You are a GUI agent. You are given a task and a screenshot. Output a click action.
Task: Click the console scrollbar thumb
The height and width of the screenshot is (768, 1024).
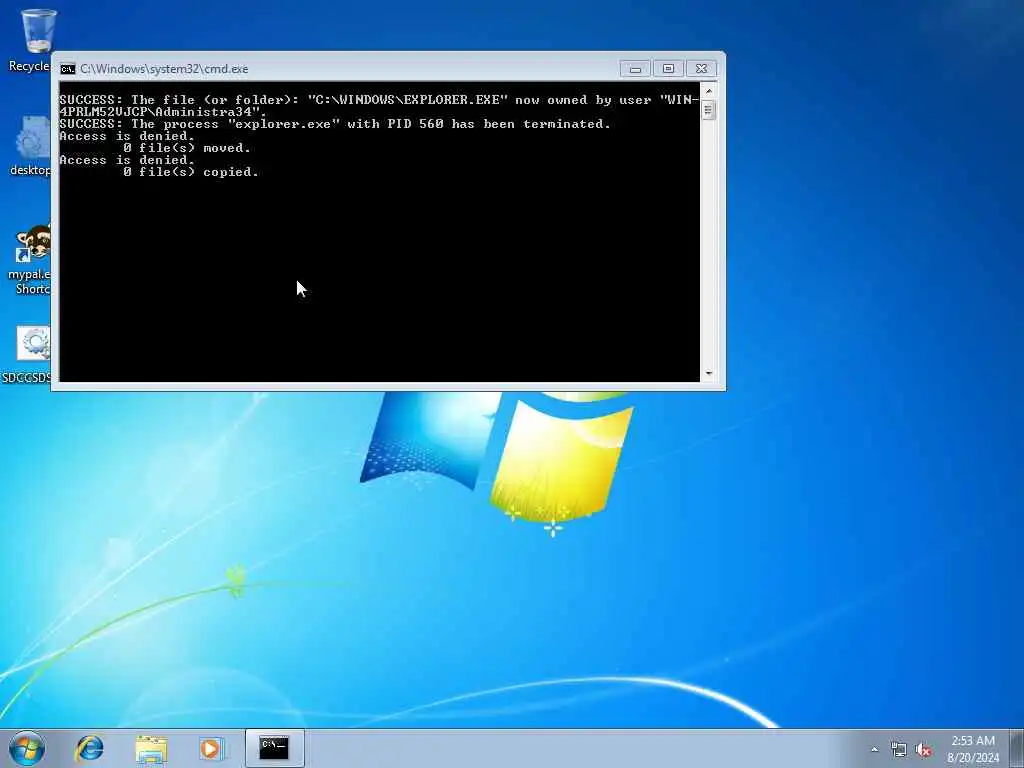pos(709,110)
